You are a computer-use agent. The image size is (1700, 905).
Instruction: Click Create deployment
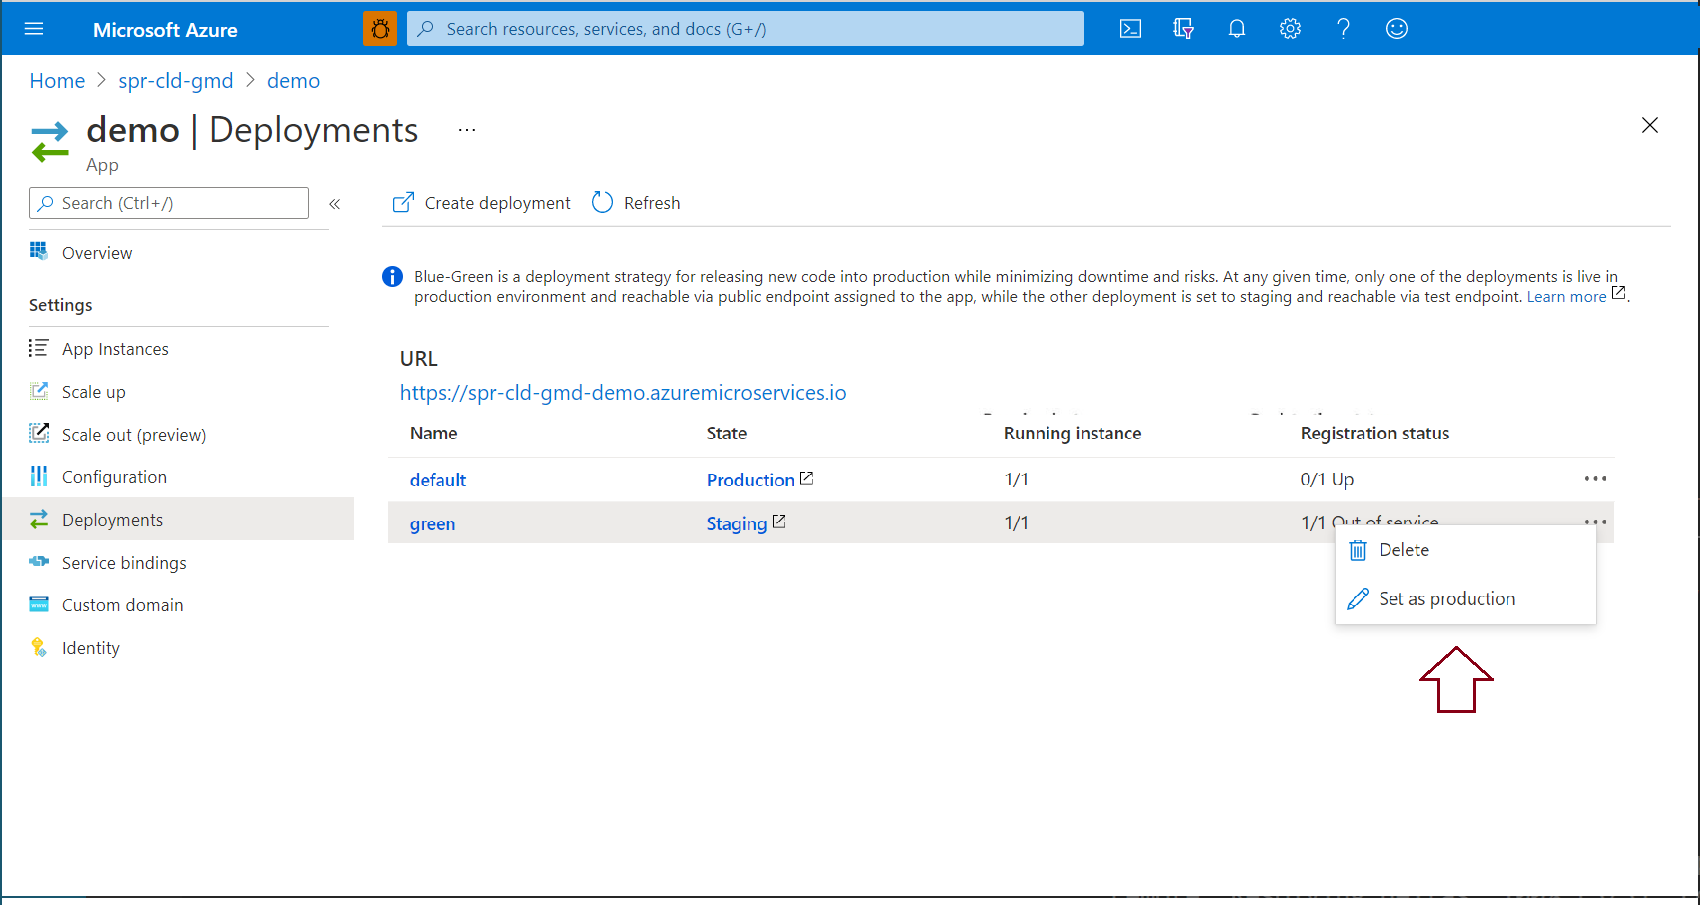[497, 202]
